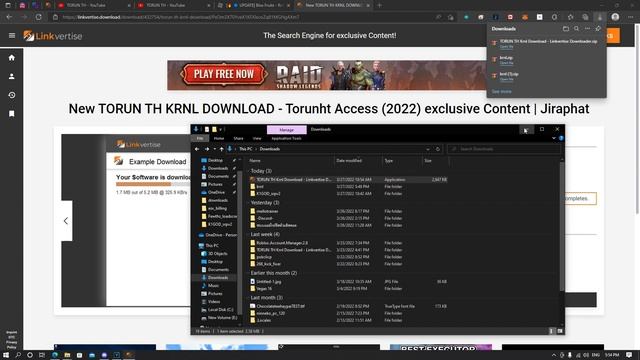Pin the Edge Downloads panel
Image resolution: width=640 pixels, height=360 pixels.
[x=598, y=29]
